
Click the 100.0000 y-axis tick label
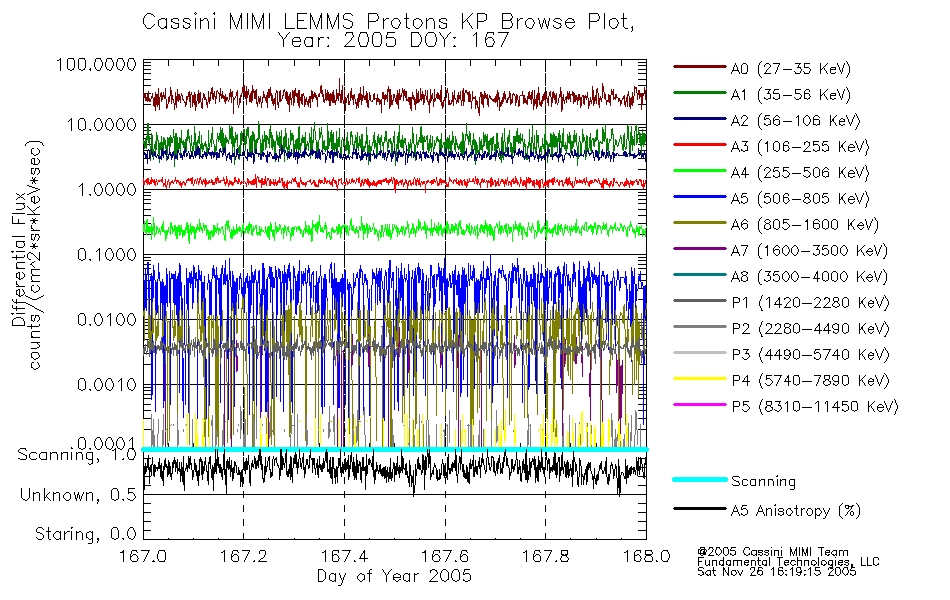(96, 64)
